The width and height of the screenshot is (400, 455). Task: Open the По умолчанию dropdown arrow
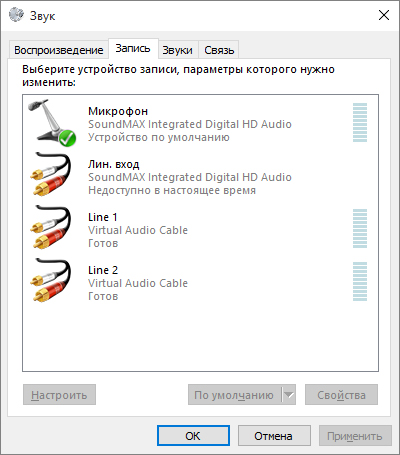(x=289, y=395)
